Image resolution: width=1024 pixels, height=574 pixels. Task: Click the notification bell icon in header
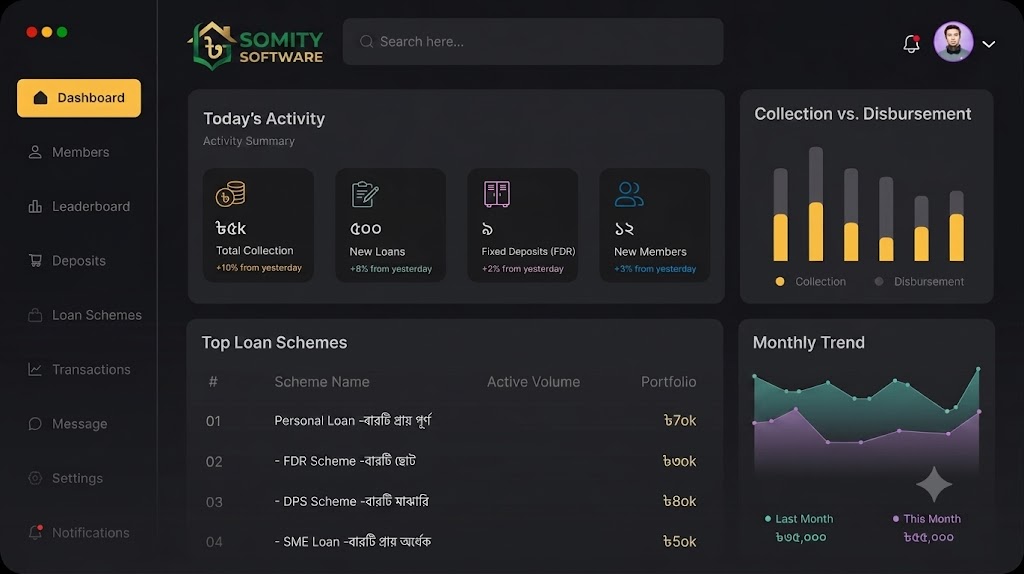click(x=912, y=43)
